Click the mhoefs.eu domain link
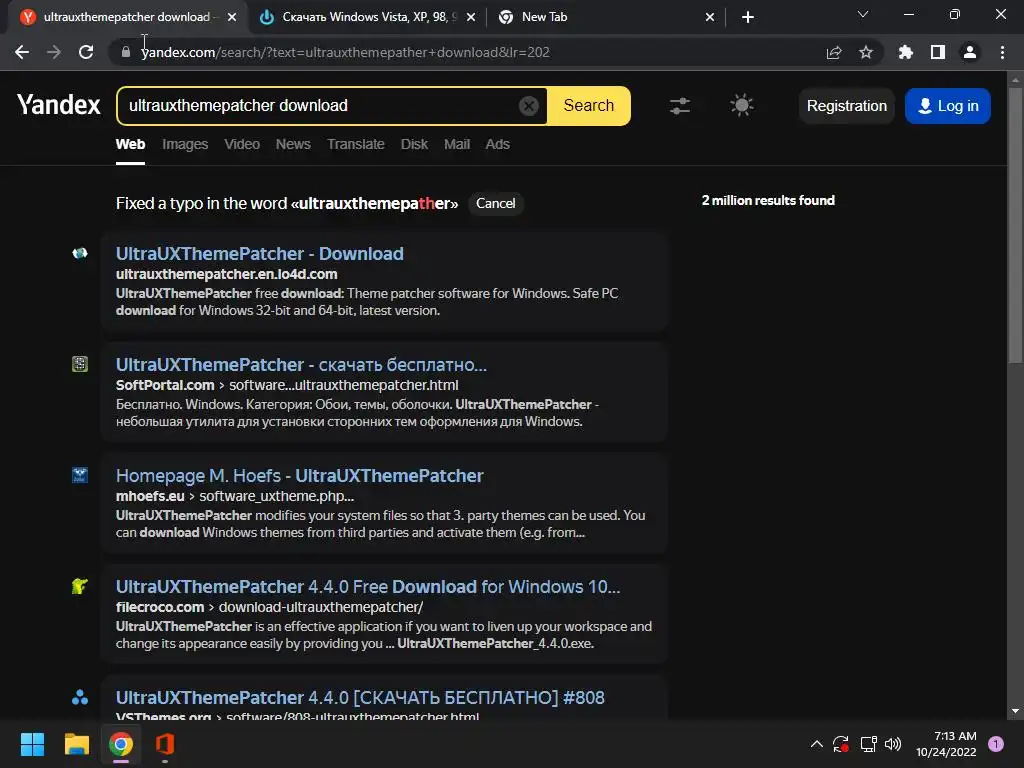Screen dimensions: 1024x768 coord(150,496)
